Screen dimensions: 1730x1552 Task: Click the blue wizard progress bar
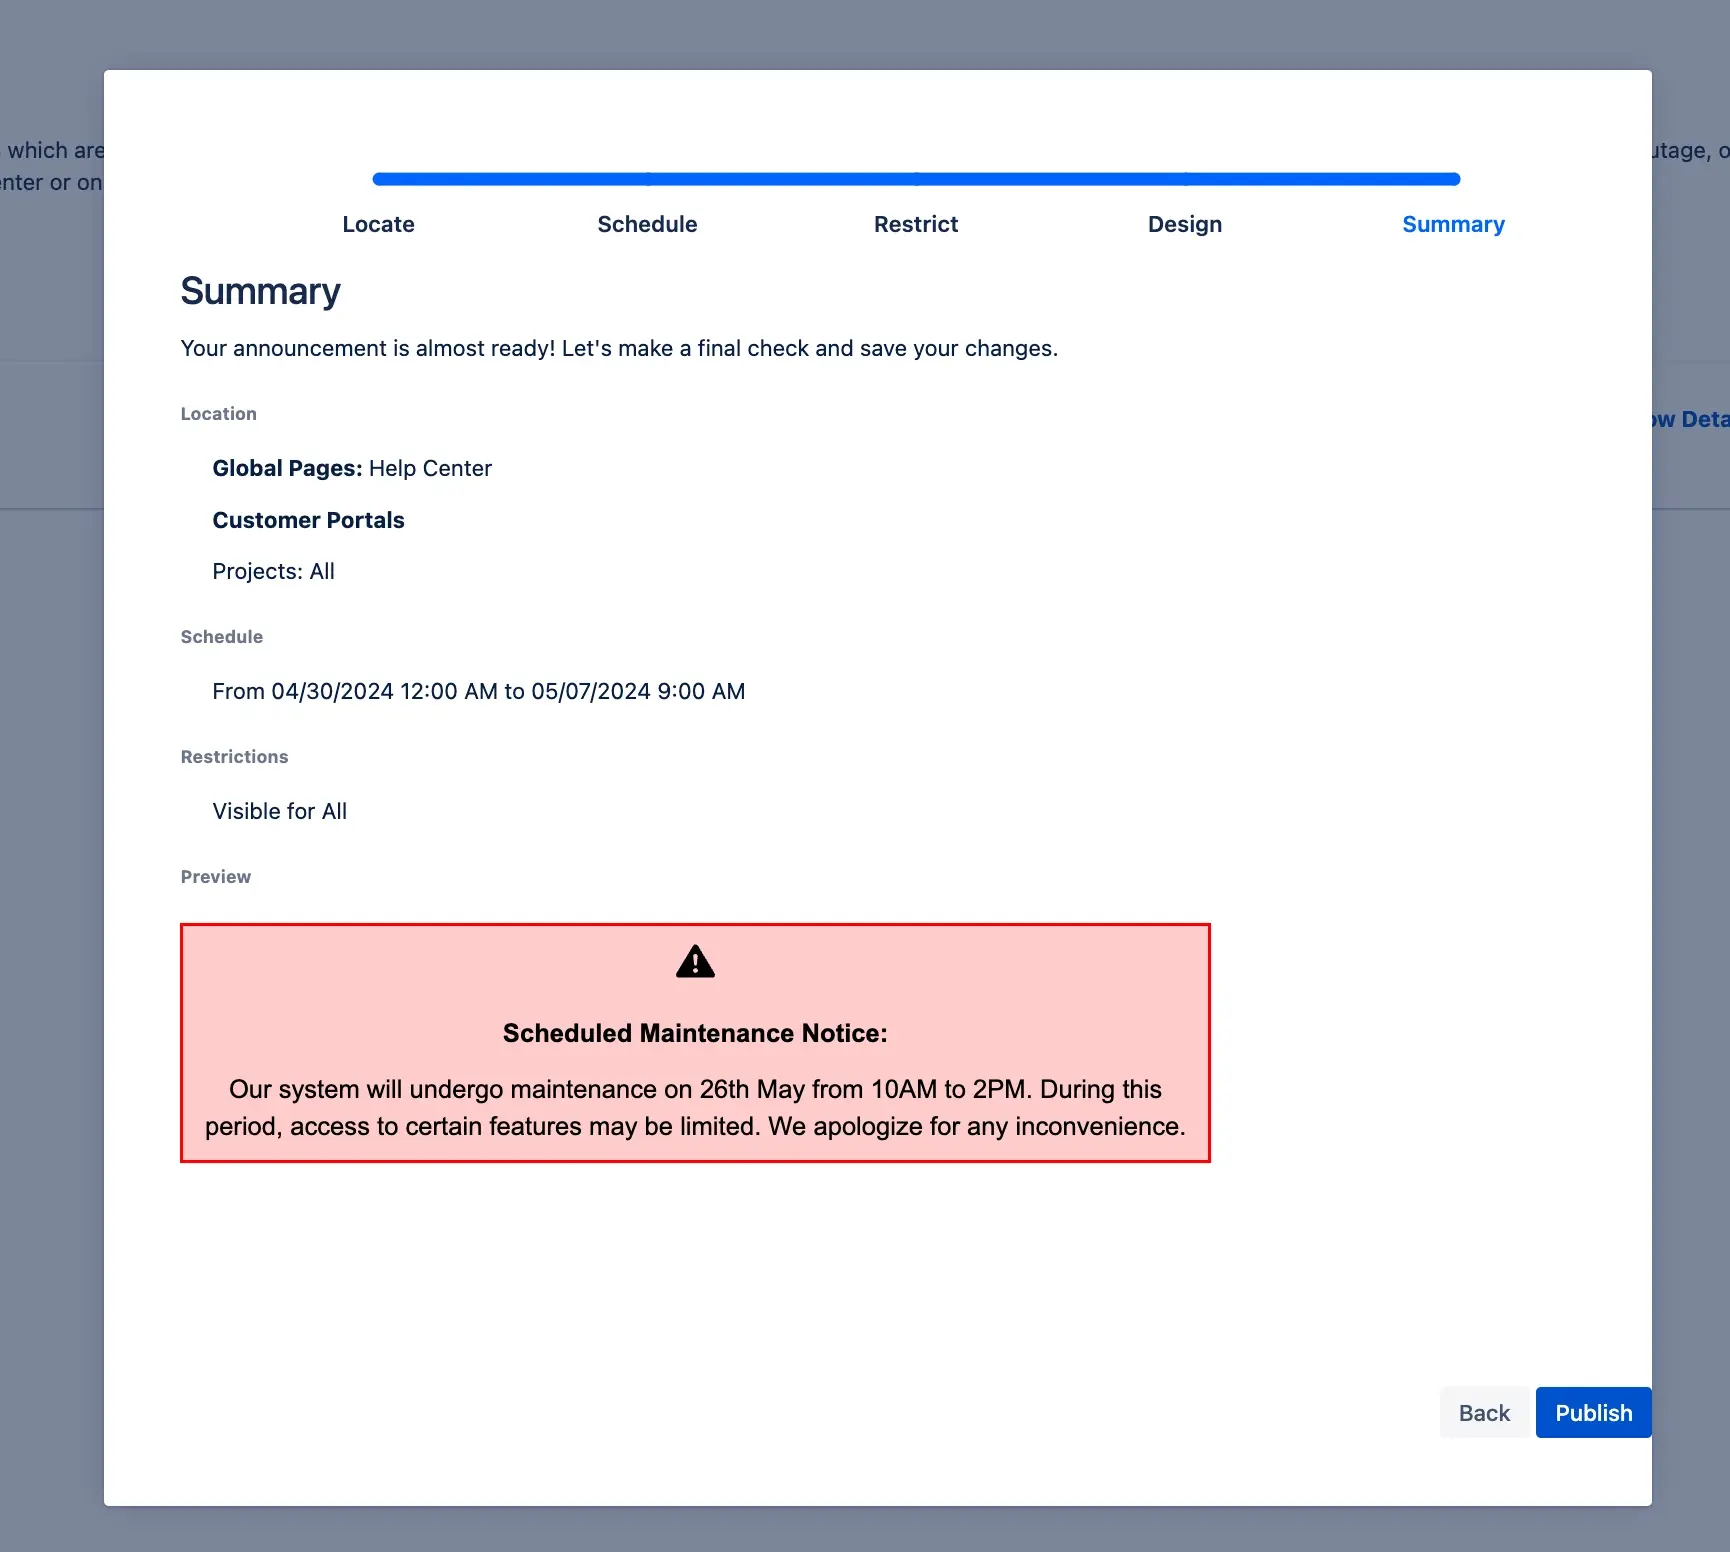pyautogui.click(x=915, y=179)
